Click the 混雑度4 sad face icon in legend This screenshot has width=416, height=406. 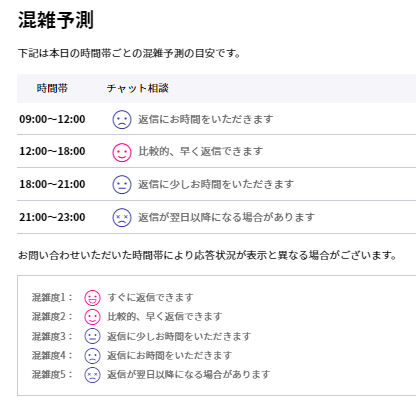(92, 355)
